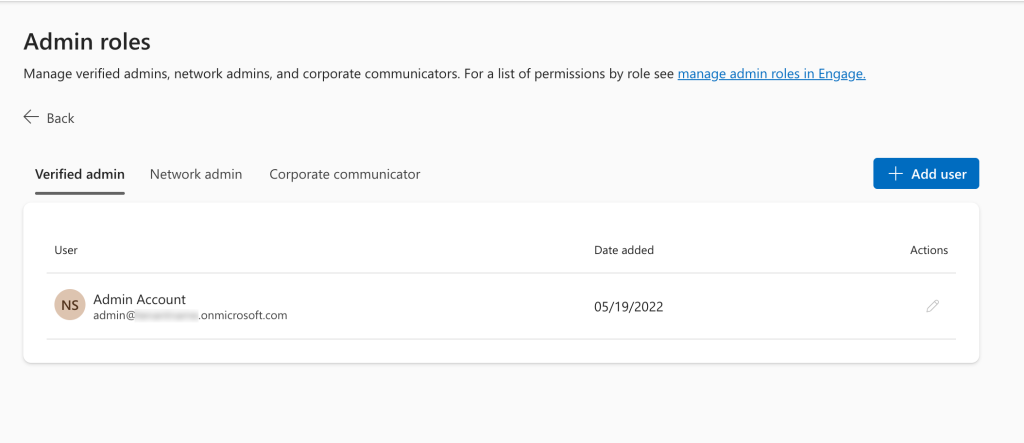
Task: Click the underline indicator below Verified admin
Action: pyautogui.click(x=80, y=193)
